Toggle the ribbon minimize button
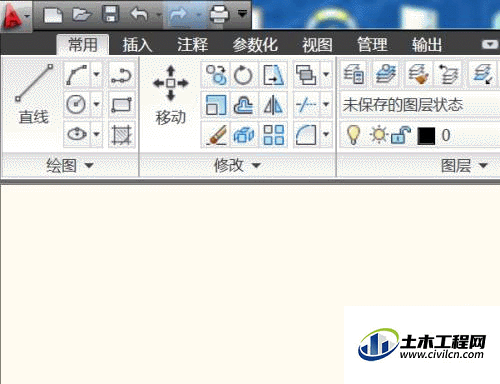Screen dimensions: 500x384 [490, 44]
